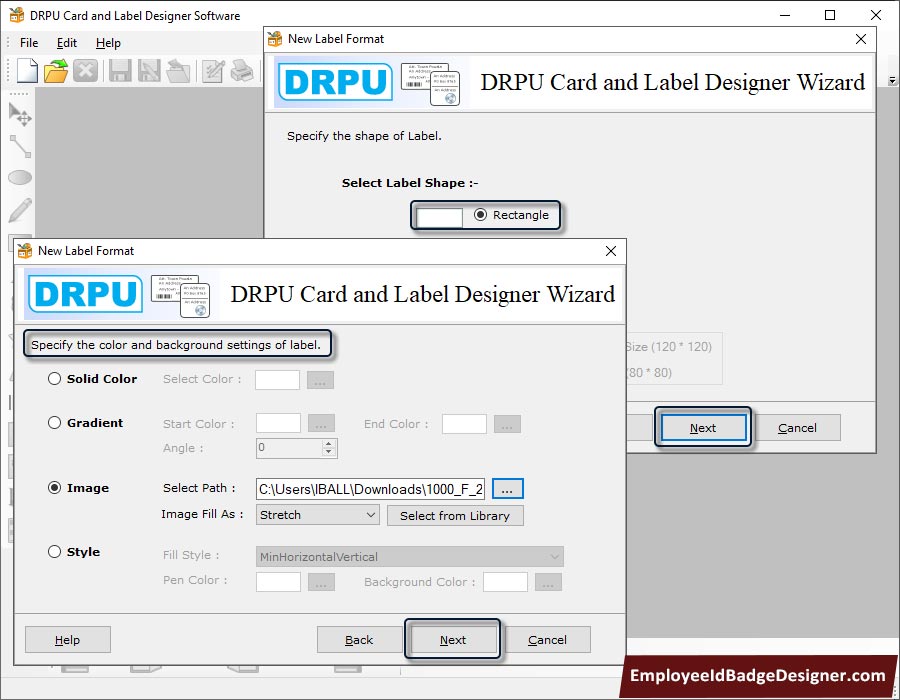Select the Style radio option
The height and width of the screenshot is (700, 900).
coord(54,551)
